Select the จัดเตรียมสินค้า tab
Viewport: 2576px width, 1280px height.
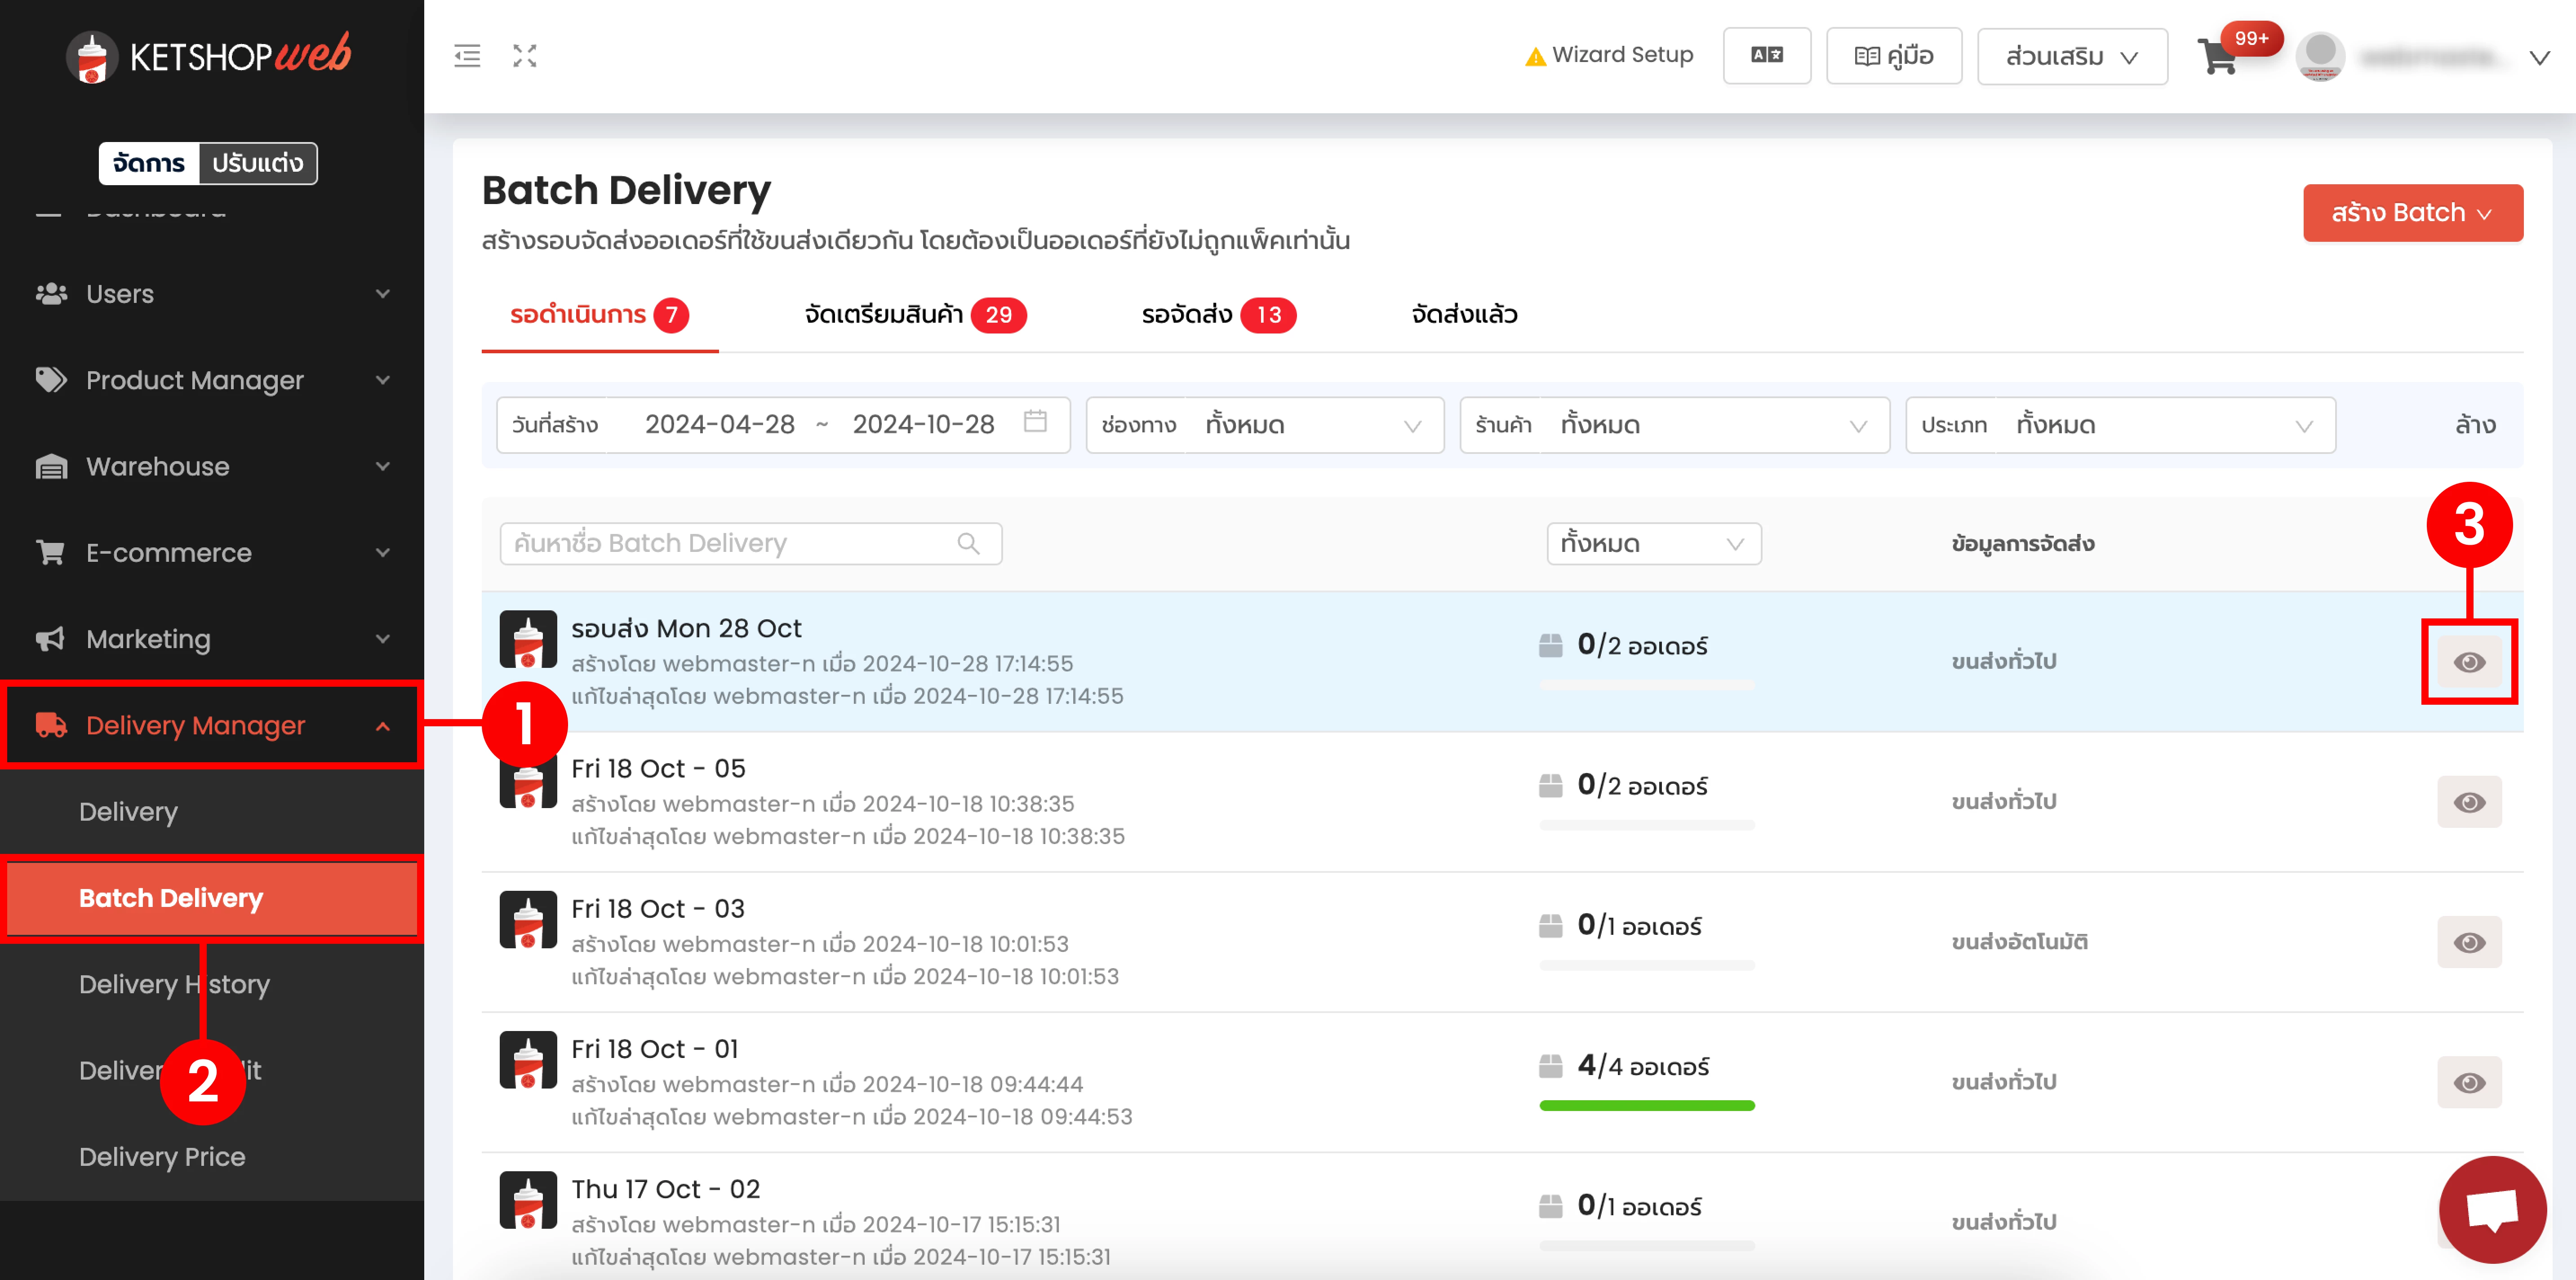[x=915, y=315]
